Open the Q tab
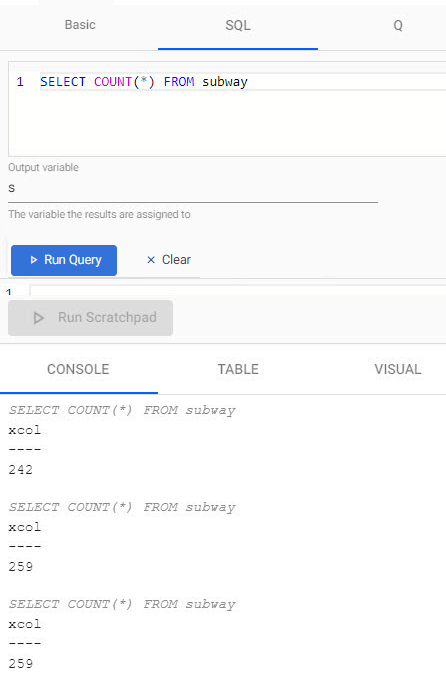 click(x=398, y=25)
